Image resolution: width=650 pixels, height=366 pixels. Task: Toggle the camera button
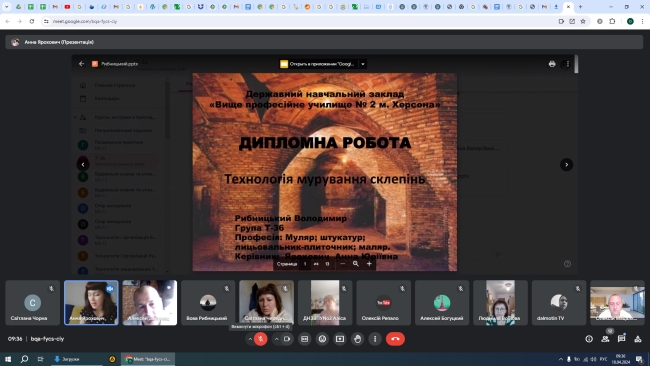tap(287, 339)
